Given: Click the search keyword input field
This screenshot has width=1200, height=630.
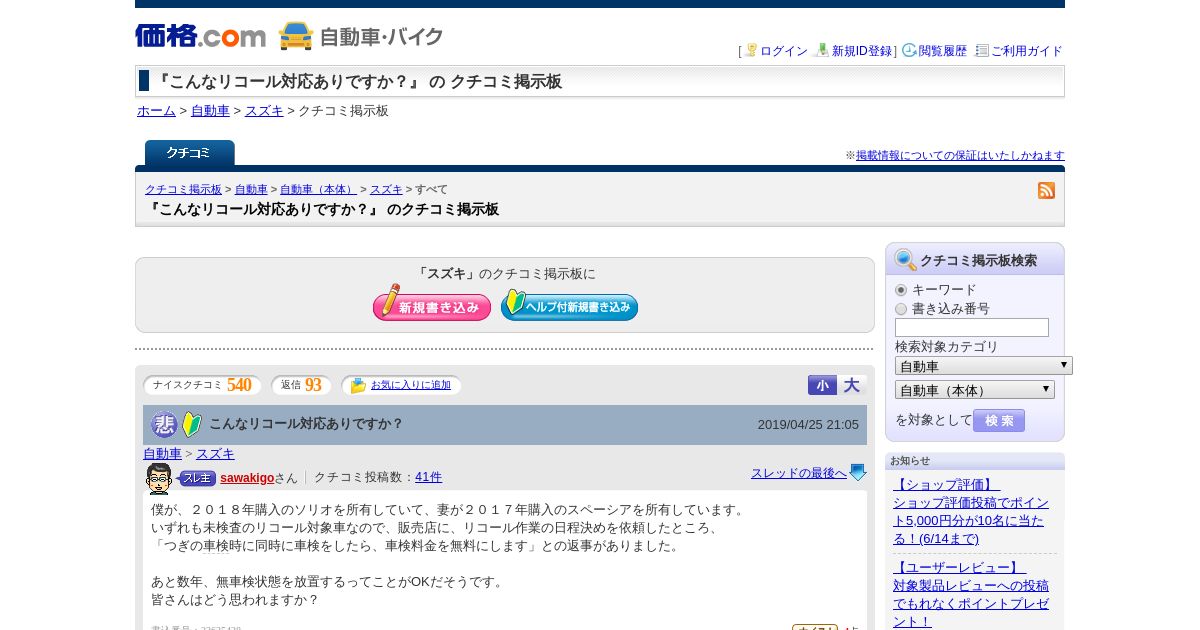Looking at the screenshot, I should coord(972,328).
